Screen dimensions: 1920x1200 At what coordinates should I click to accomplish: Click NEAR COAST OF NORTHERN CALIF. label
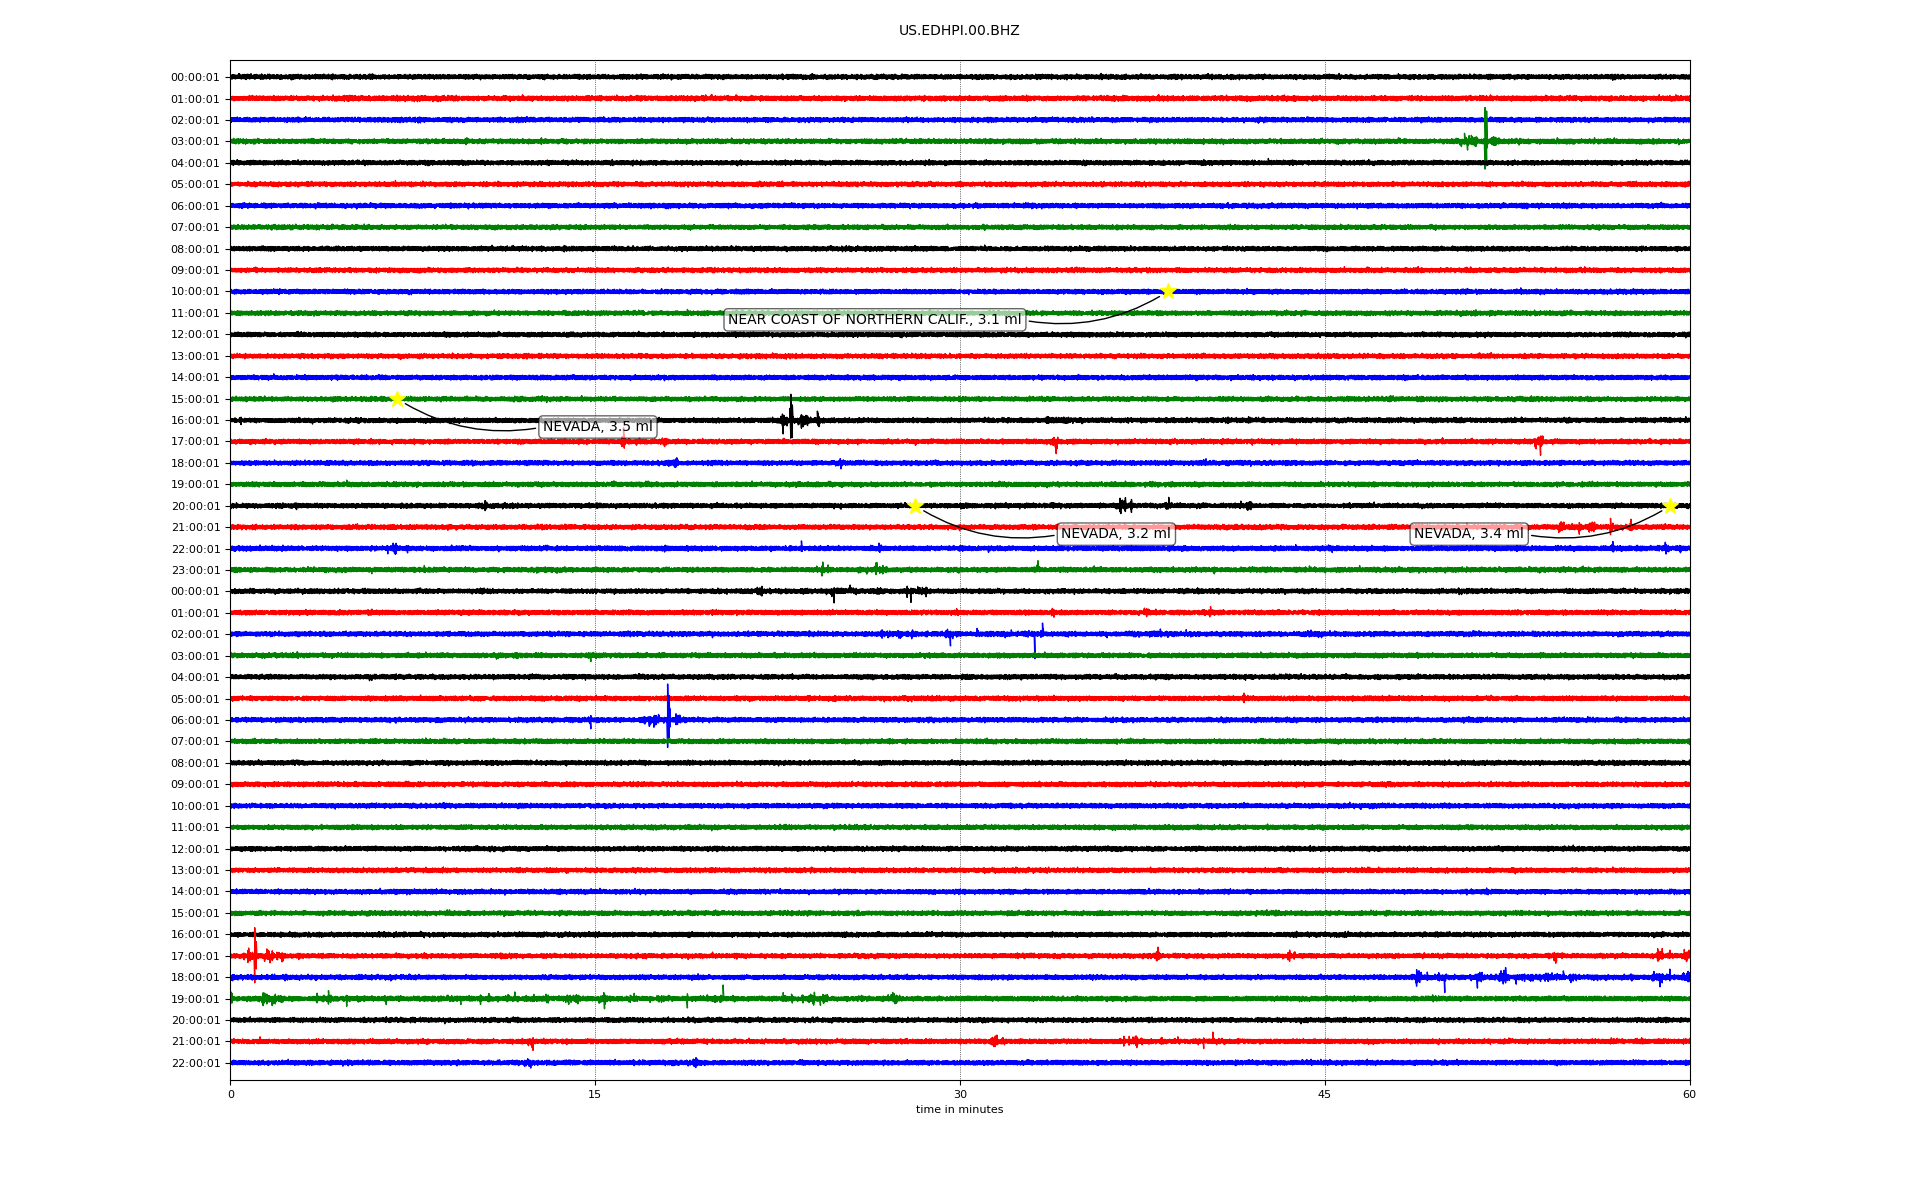(x=874, y=320)
